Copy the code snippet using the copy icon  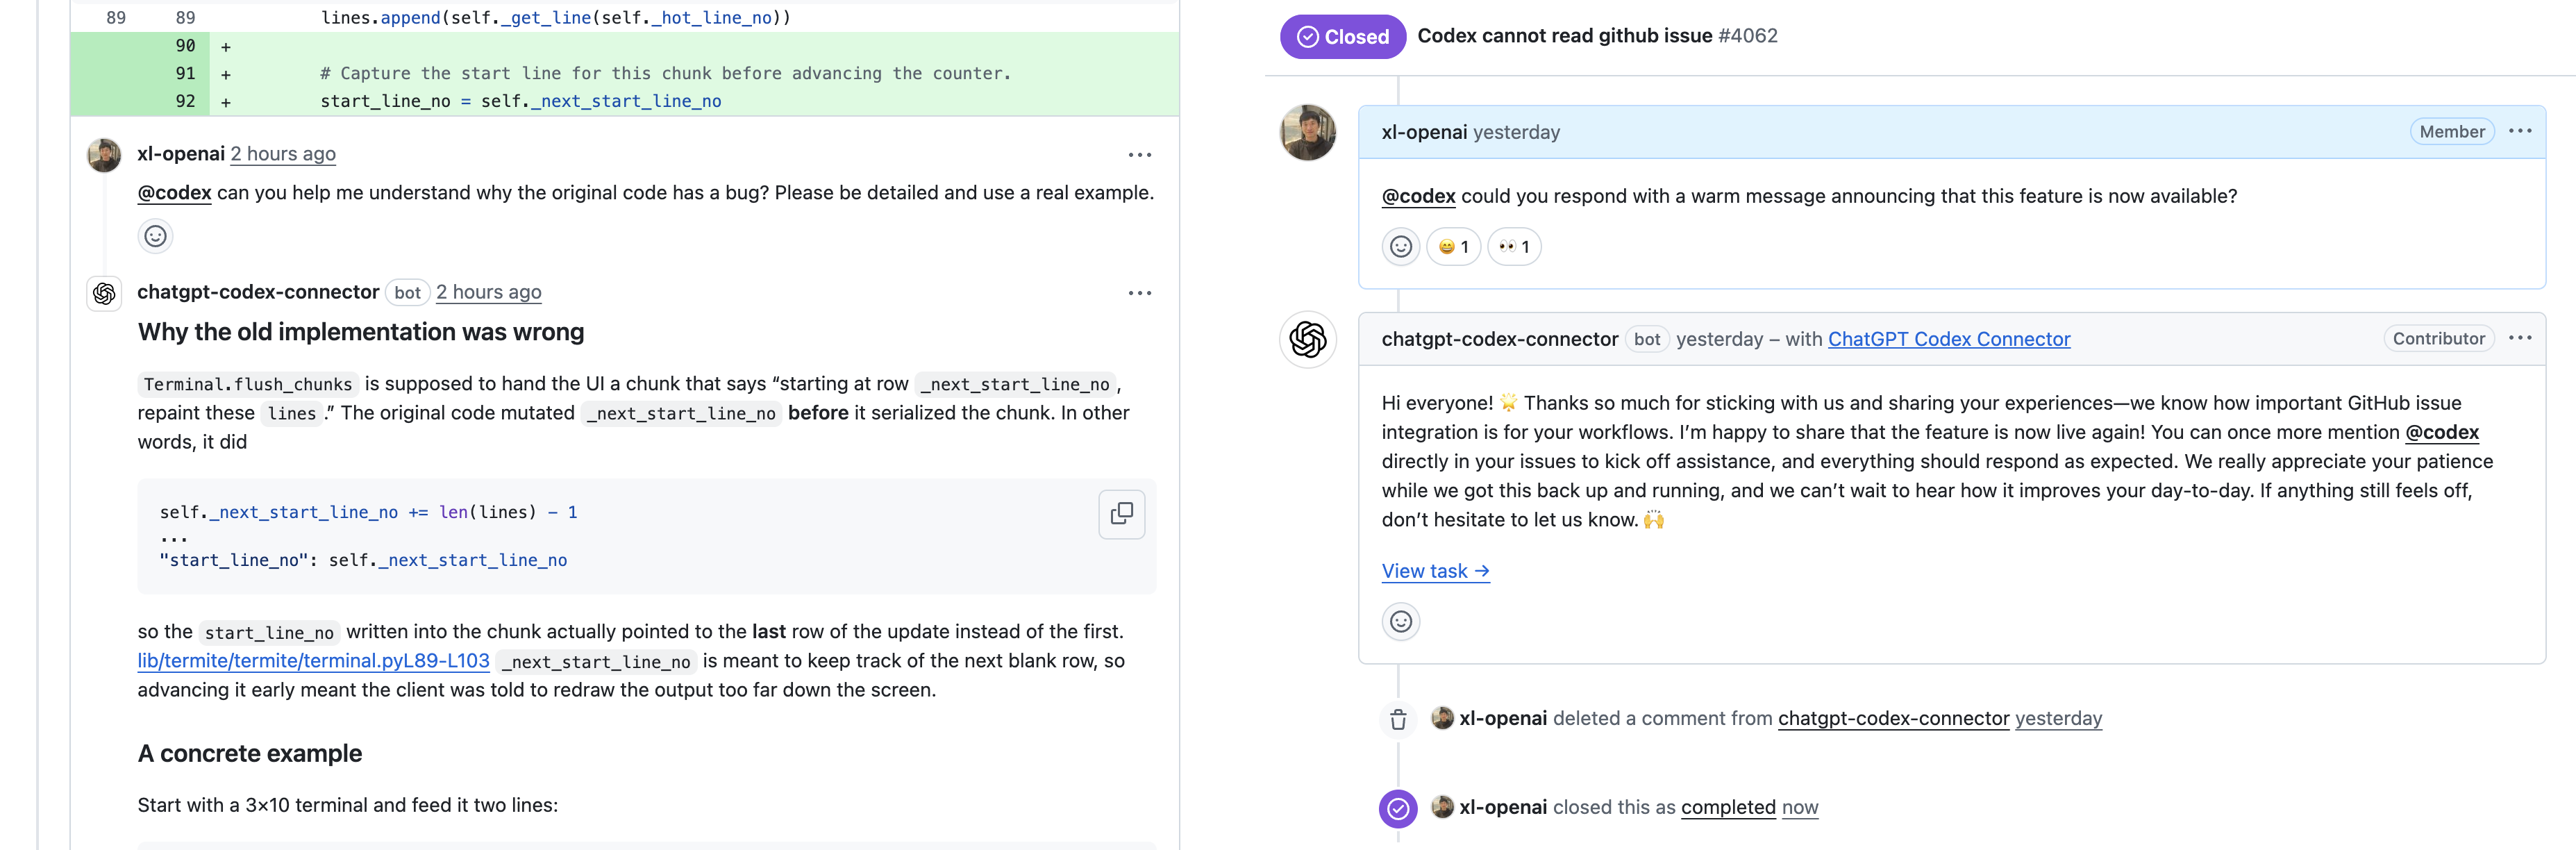click(x=1121, y=513)
